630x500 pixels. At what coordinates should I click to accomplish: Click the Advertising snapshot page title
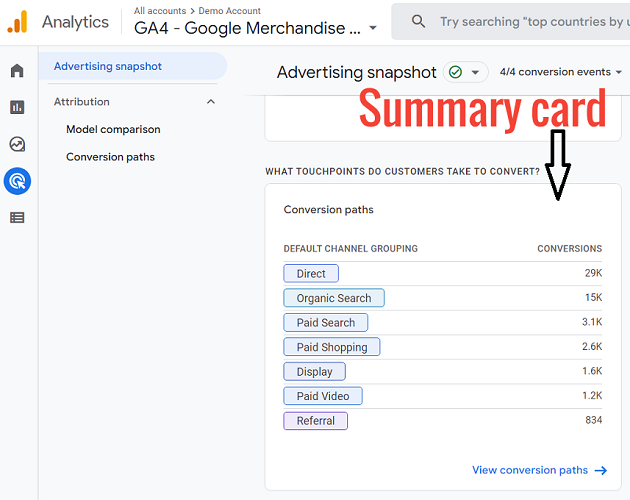pyautogui.click(x=356, y=72)
